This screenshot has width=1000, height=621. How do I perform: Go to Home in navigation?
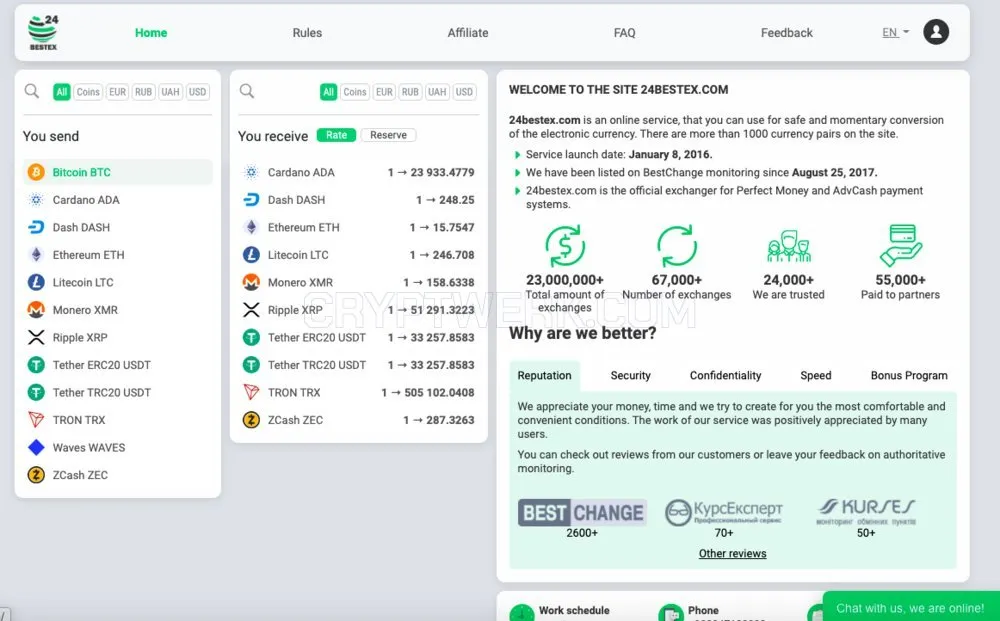point(151,33)
